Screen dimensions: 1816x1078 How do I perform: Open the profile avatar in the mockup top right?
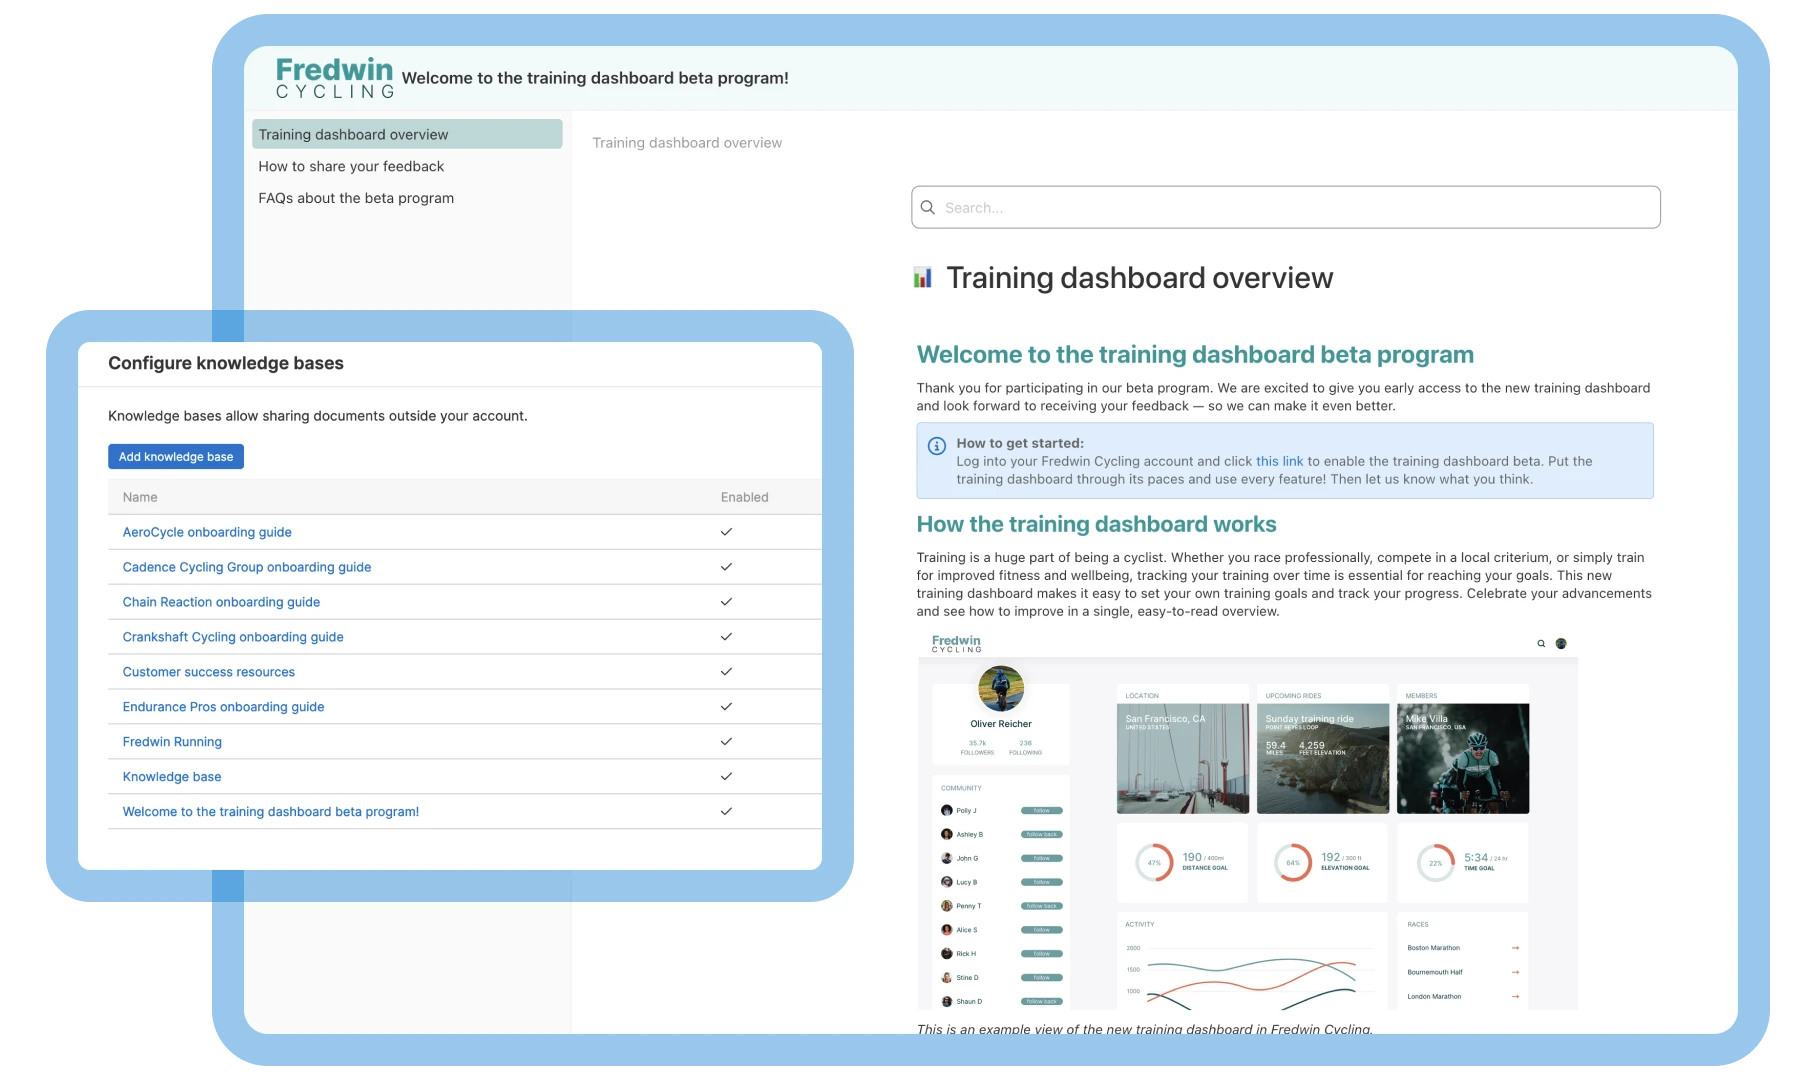[x=1562, y=644]
